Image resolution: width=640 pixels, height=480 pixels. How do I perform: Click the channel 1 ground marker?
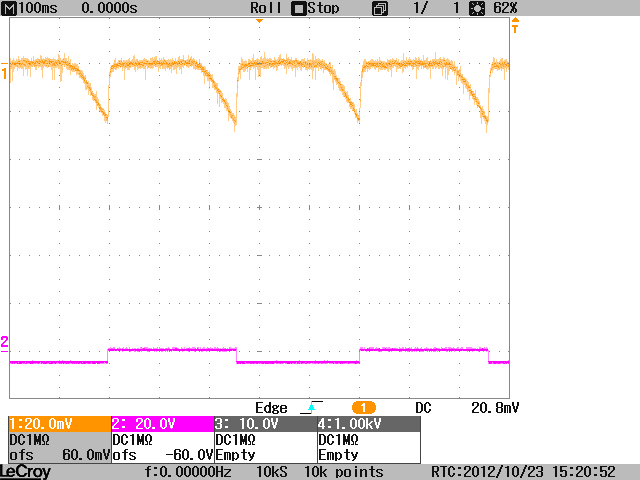4,71
